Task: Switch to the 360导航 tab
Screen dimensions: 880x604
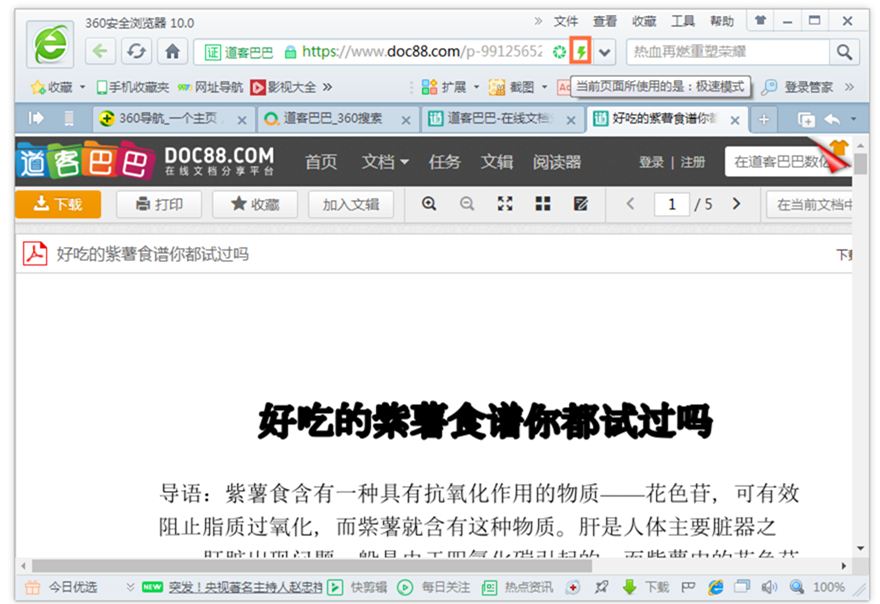Action: click(166, 118)
